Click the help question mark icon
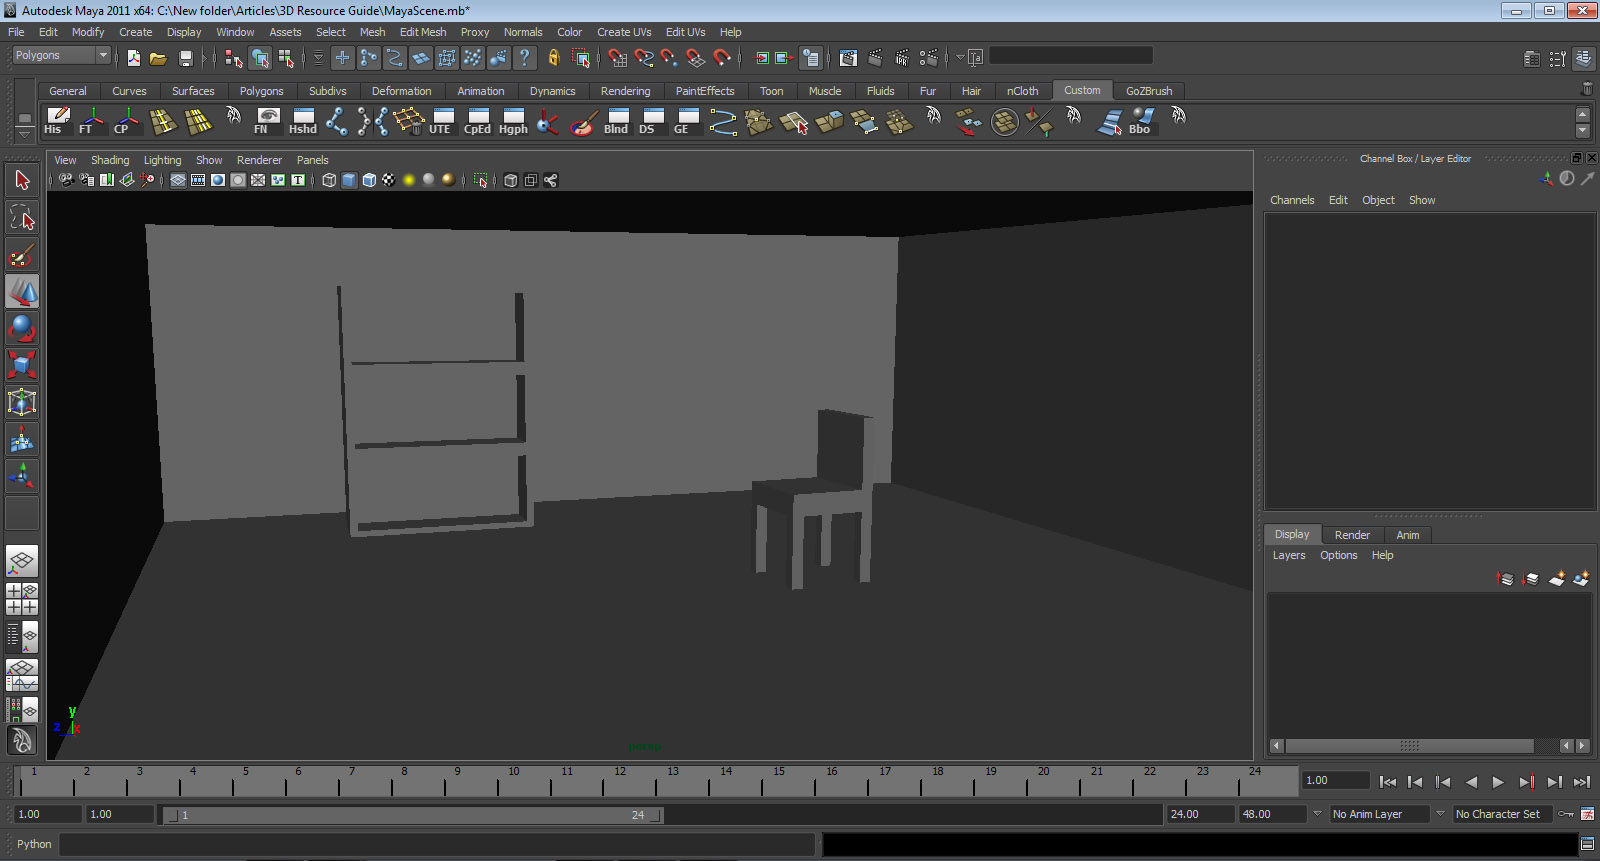This screenshot has height=861, width=1600. [524, 58]
